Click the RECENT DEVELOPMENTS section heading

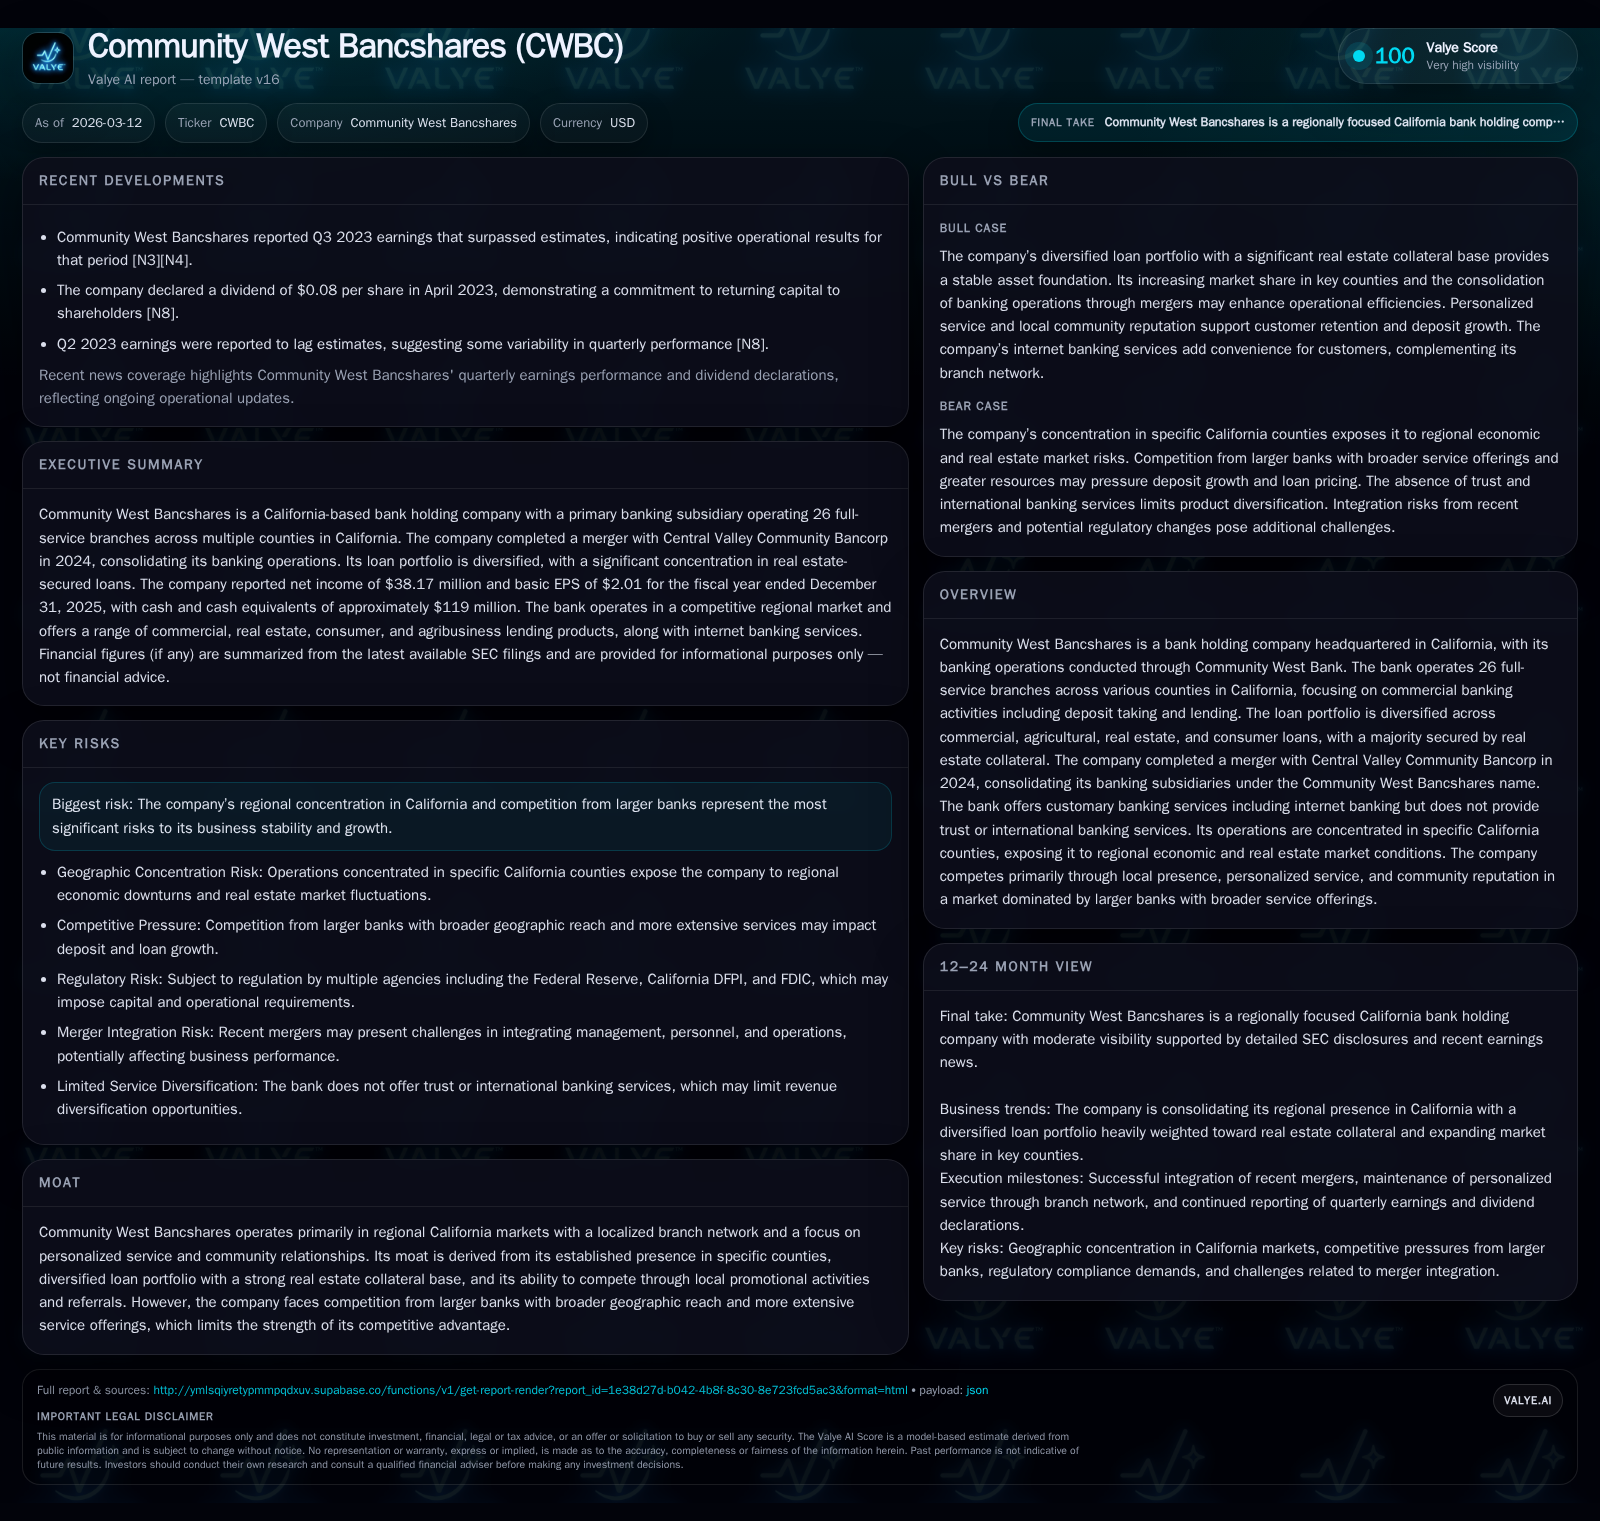[x=132, y=181]
